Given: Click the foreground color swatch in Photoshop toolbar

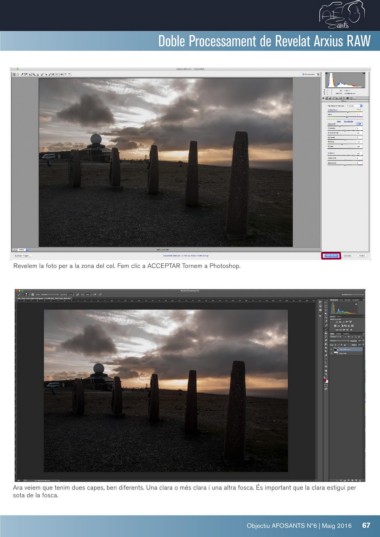Looking at the screenshot, I should click(x=325, y=379).
